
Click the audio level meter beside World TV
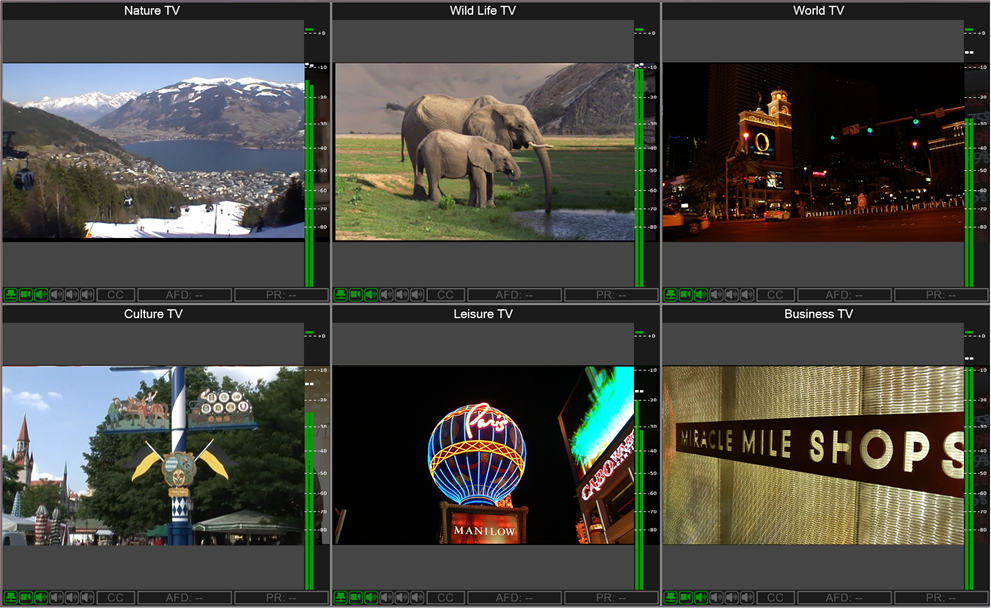[969, 200]
